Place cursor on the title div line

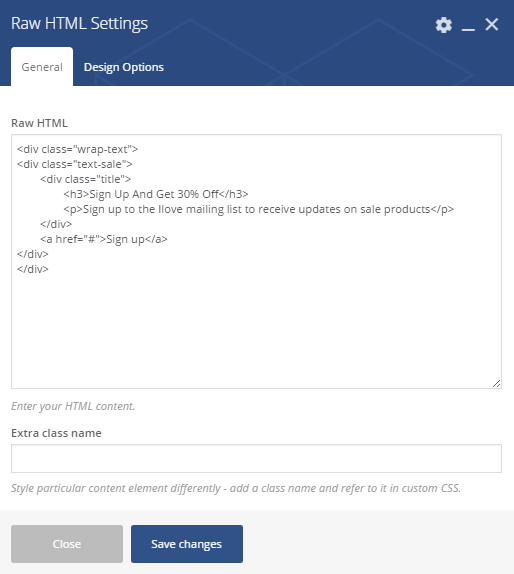[86, 179]
